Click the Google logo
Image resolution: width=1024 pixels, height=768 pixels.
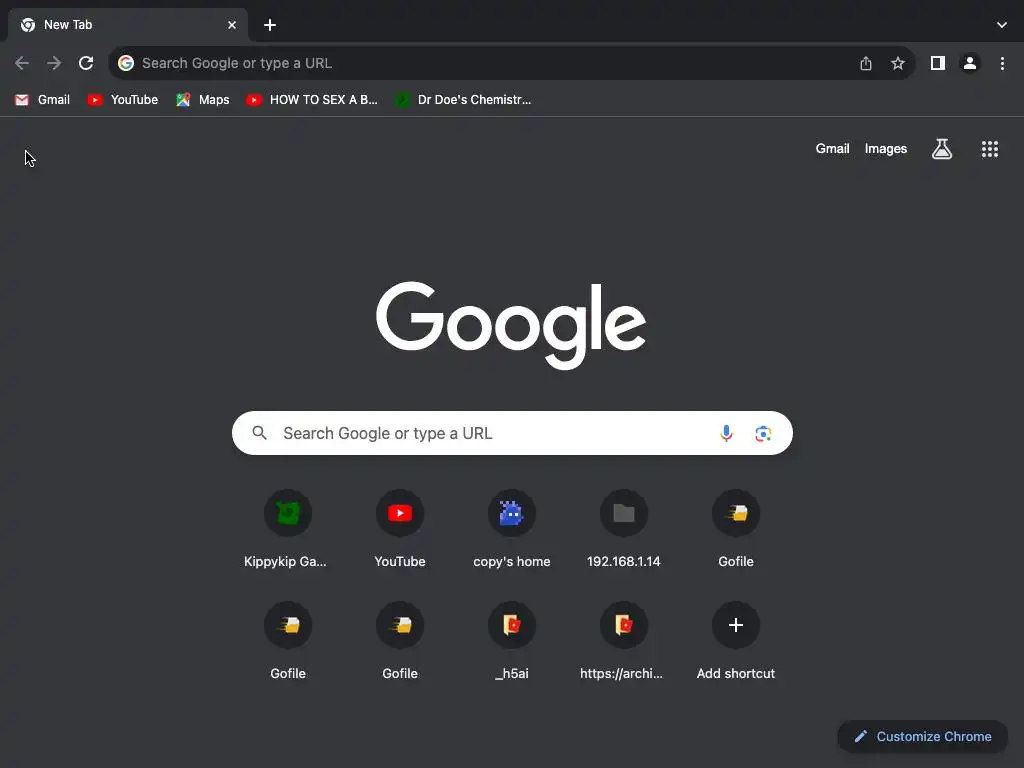point(511,325)
